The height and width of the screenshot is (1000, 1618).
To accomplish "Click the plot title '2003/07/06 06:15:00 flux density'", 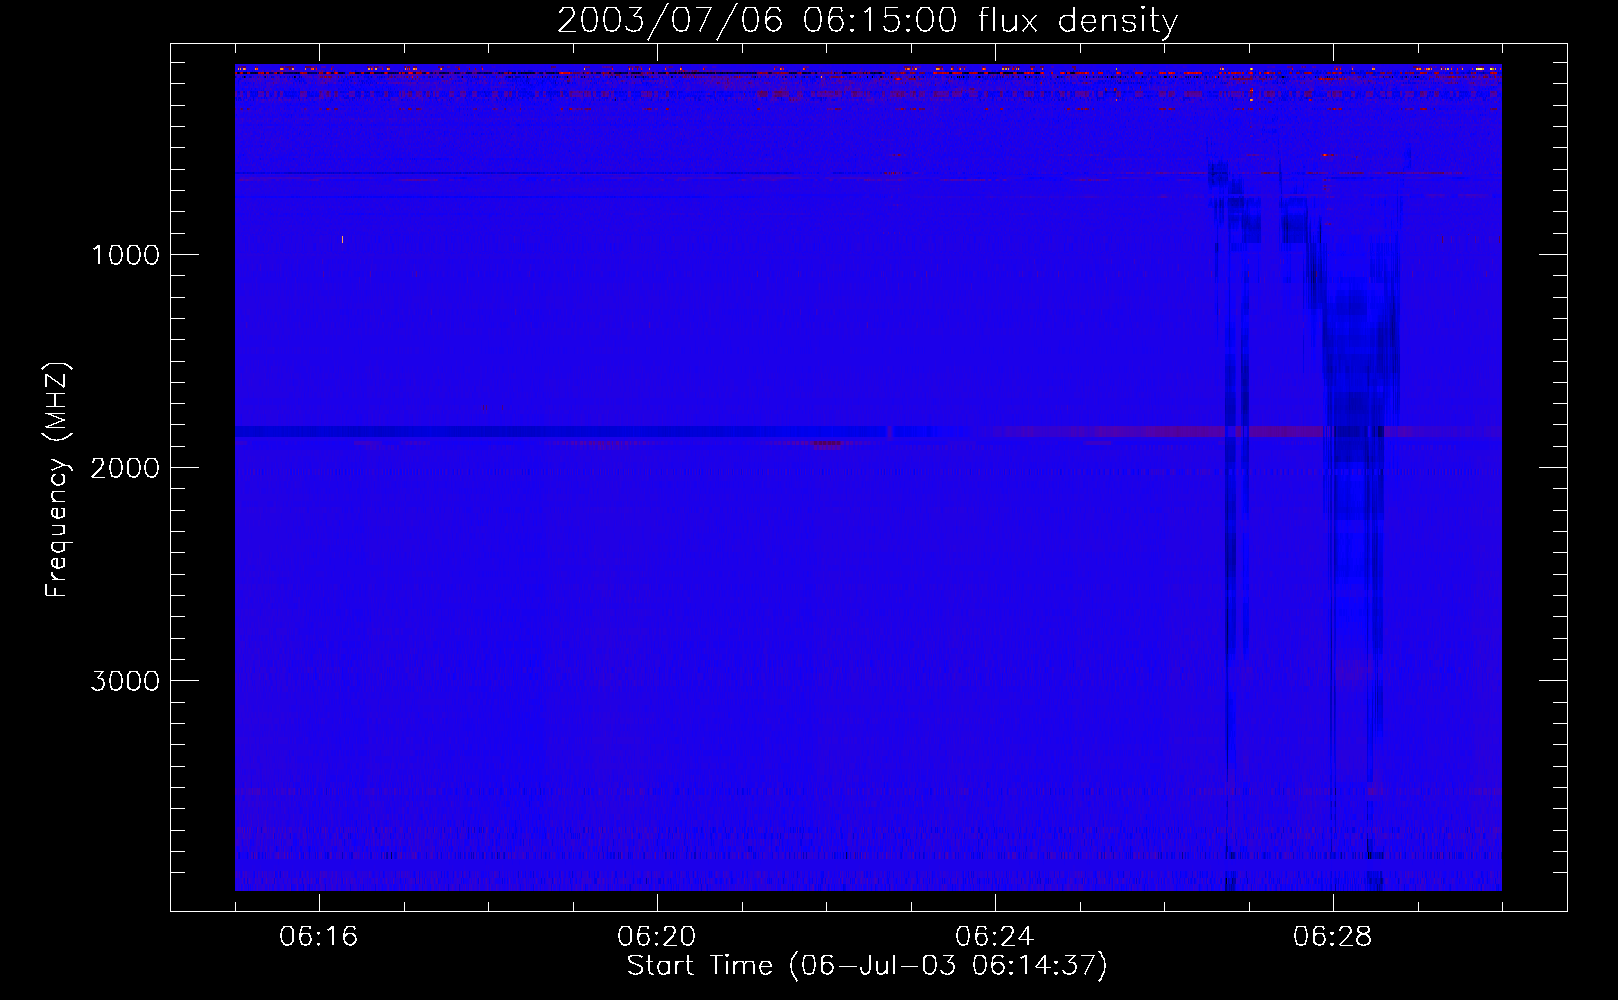I will coord(867,21).
